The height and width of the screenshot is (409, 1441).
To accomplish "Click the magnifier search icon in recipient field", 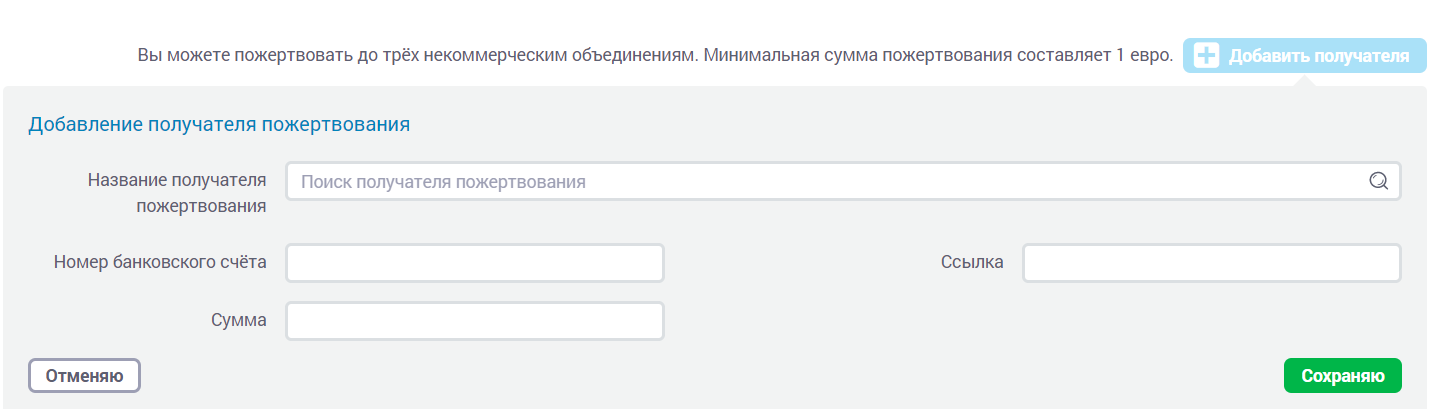I will [1378, 181].
